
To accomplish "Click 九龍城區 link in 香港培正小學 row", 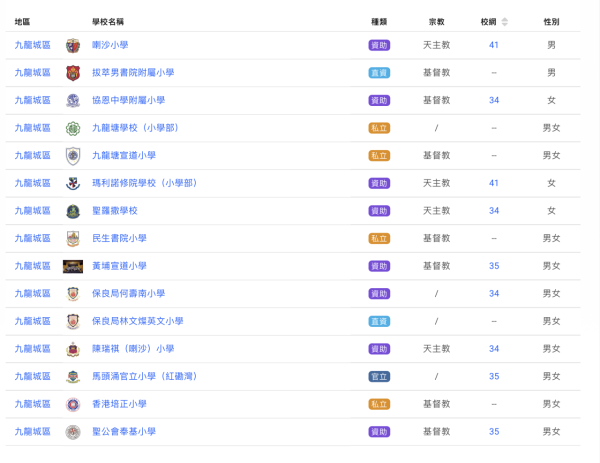I will pyautogui.click(x=33, y=404).
